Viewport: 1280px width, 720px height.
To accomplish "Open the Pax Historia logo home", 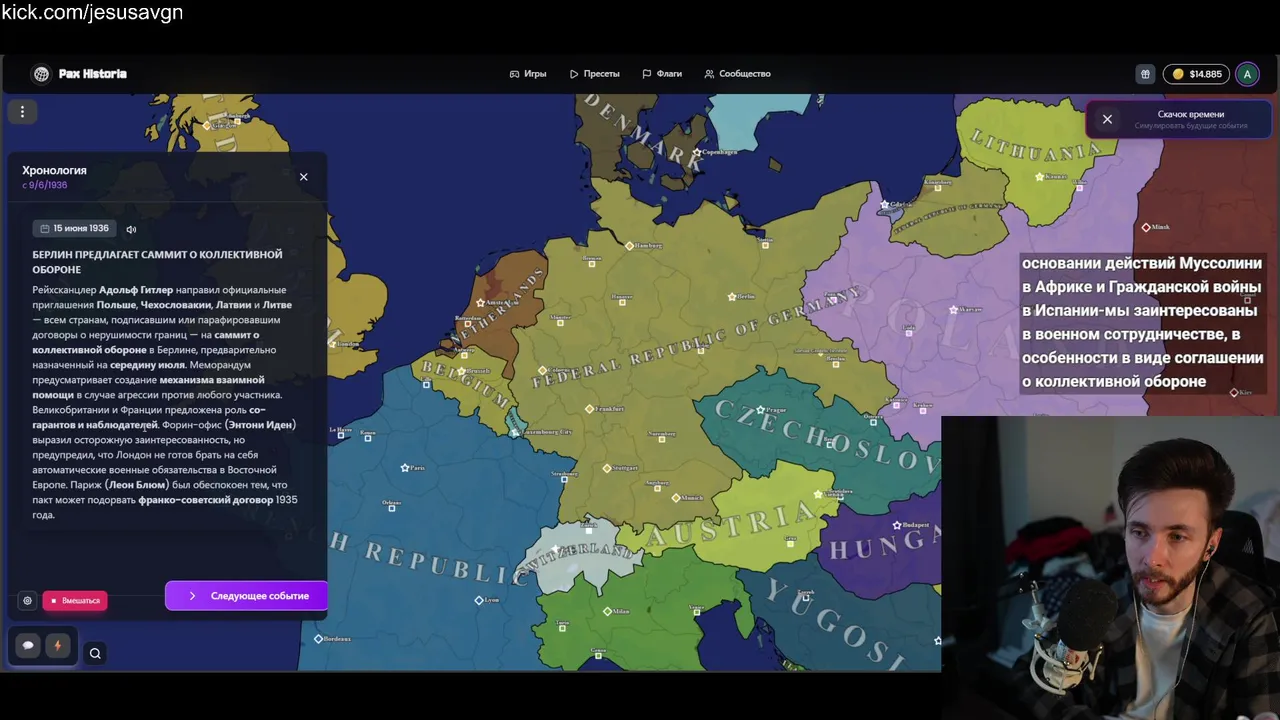I will tap(79, 74).
